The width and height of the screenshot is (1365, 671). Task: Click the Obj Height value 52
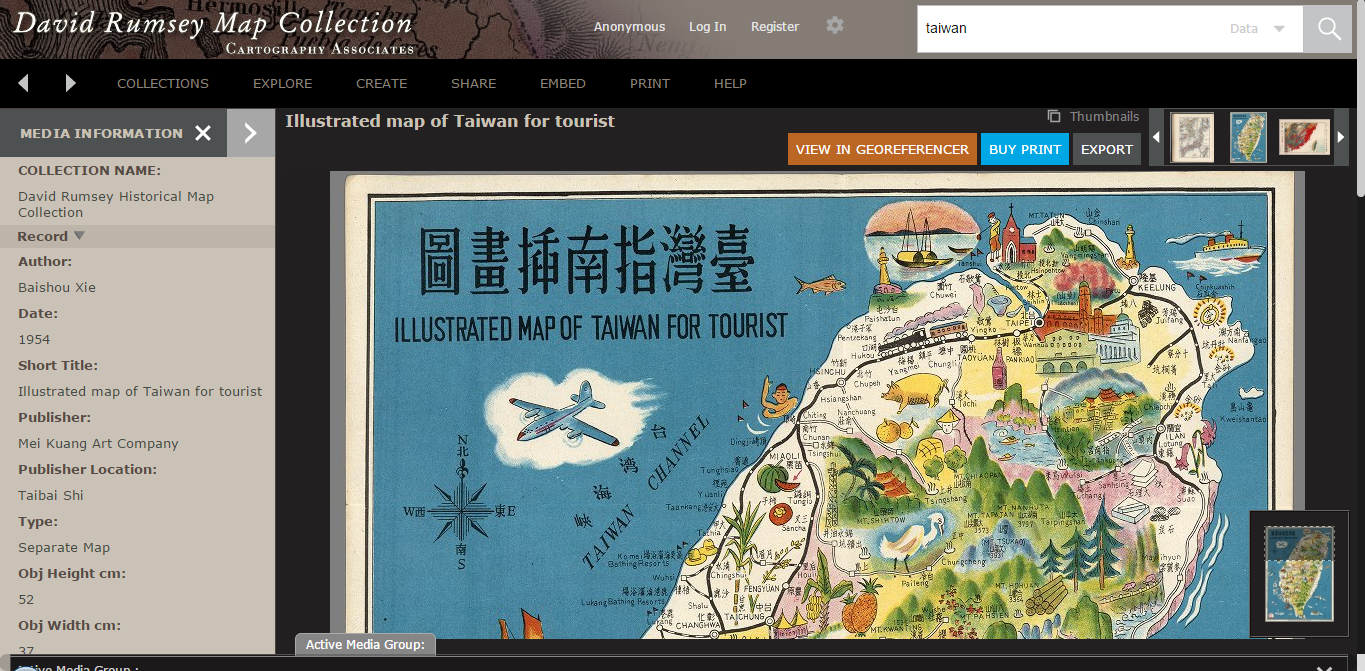(26, 600)
